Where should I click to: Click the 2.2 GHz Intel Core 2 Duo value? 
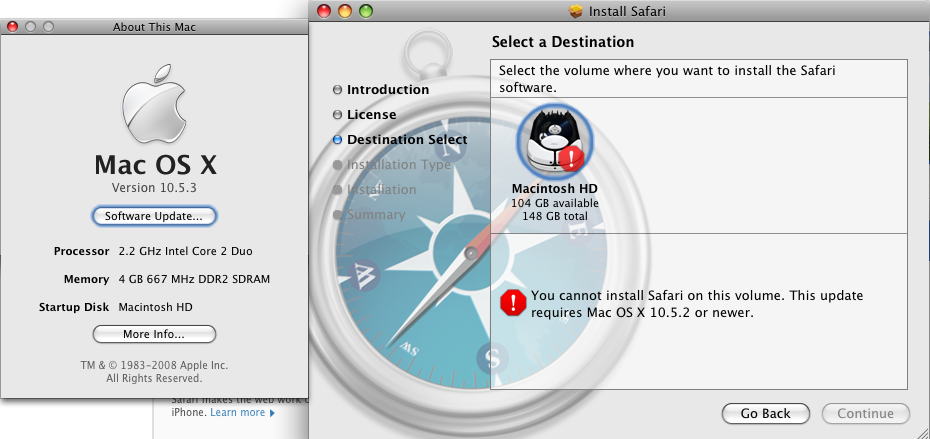point(186,251)
